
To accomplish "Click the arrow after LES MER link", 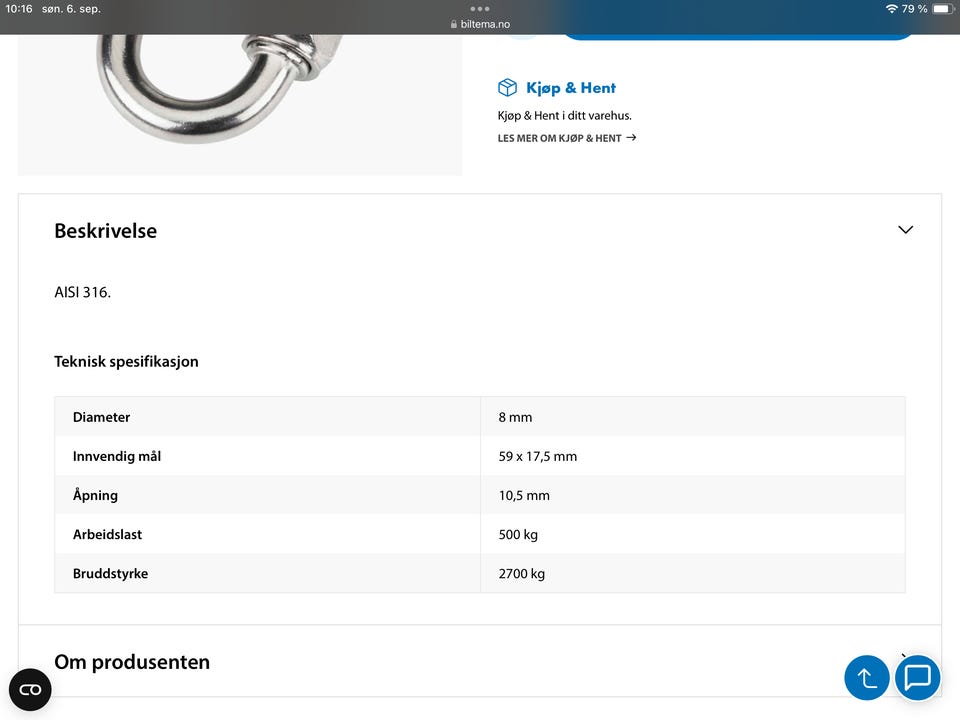I will [631, 138].
